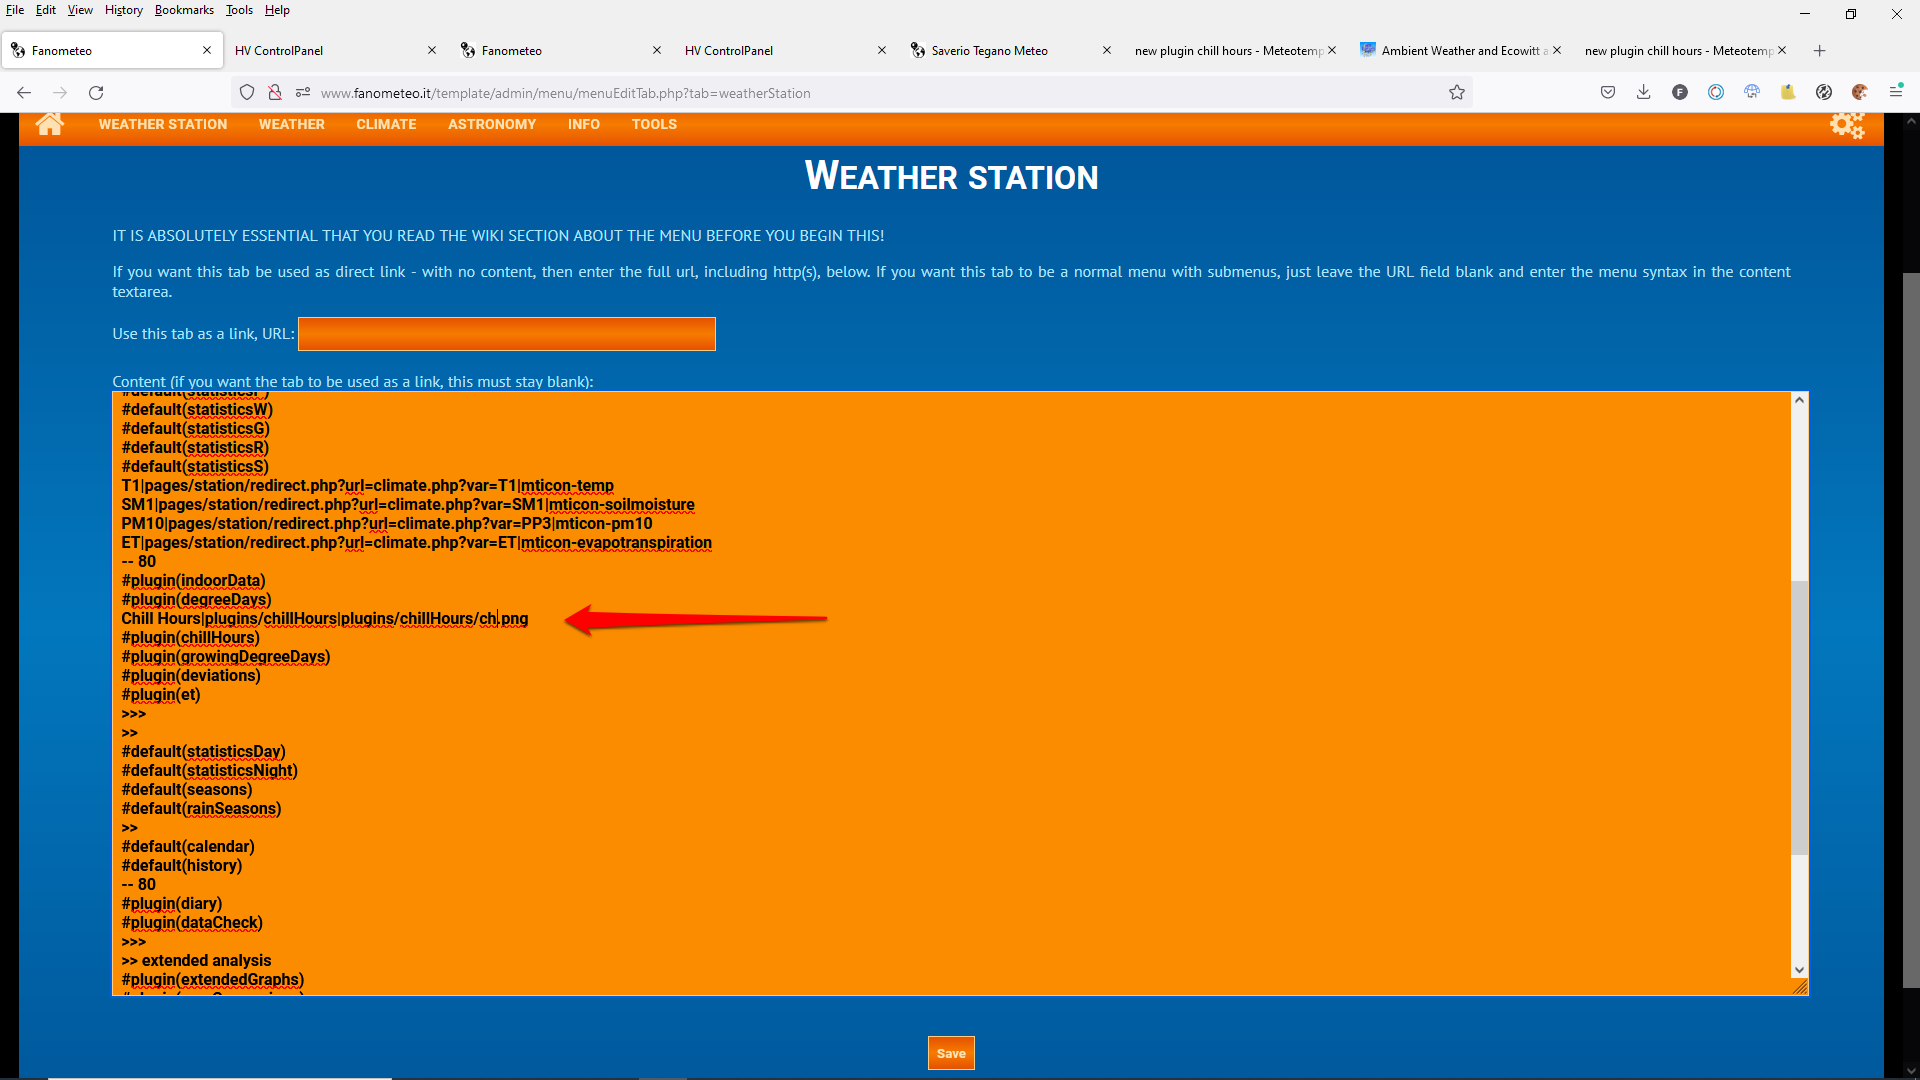Screen dimensions: 1920x1080
Task: Click the #default(rainSeasons) line
Action: pyautogui.click(x=201, y=809)
